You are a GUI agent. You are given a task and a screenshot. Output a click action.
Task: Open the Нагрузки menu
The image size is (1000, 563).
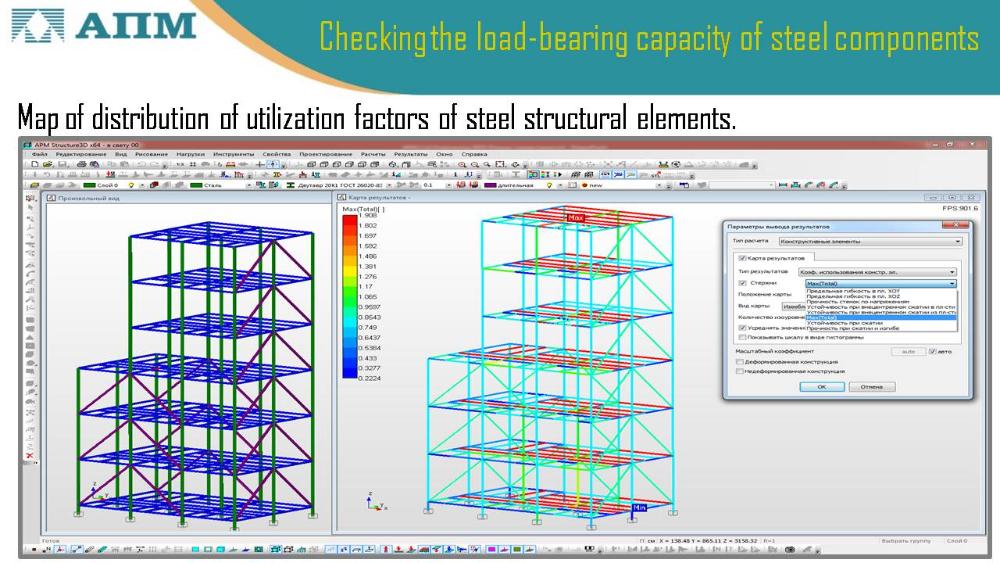tap(190, 154)
